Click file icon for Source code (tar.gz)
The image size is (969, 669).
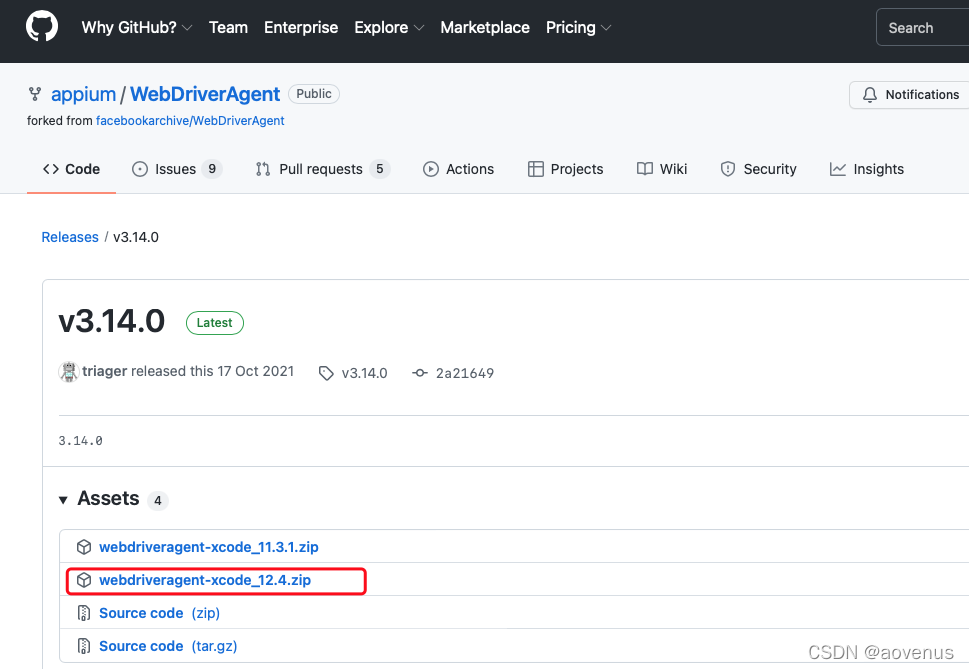pyautogui.click(x=83, y=646)
